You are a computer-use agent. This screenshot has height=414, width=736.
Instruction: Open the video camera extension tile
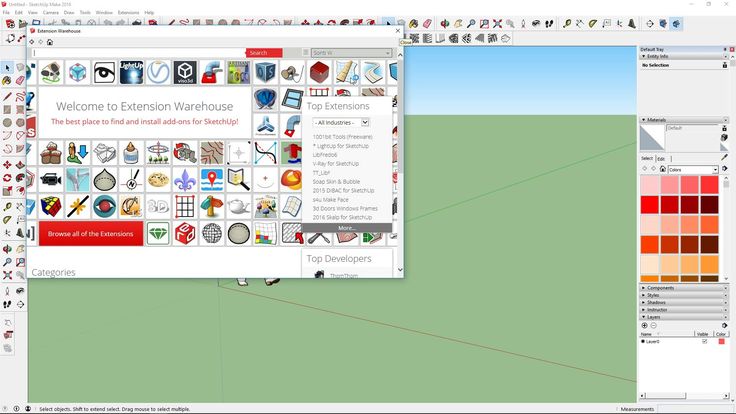51,180
